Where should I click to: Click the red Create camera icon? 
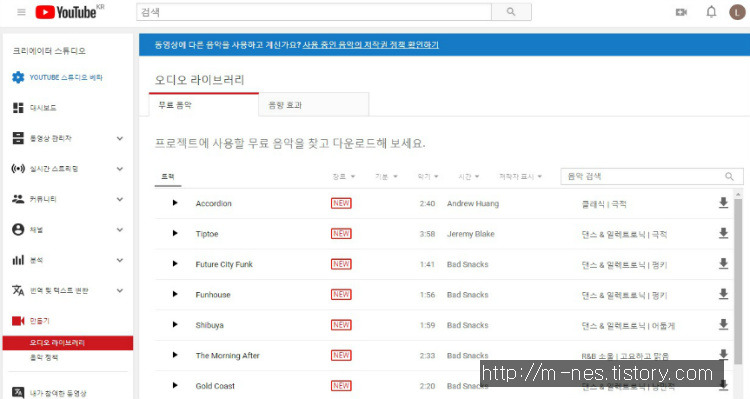[x=18, y=321]
